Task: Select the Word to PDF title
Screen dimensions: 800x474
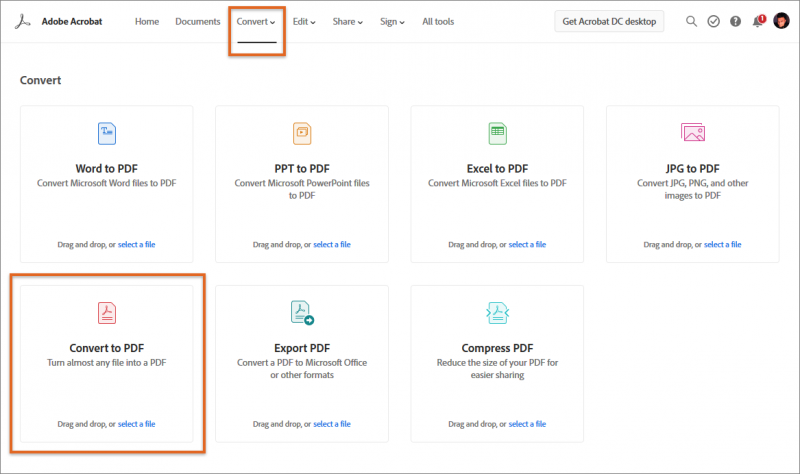Action: 107,168
